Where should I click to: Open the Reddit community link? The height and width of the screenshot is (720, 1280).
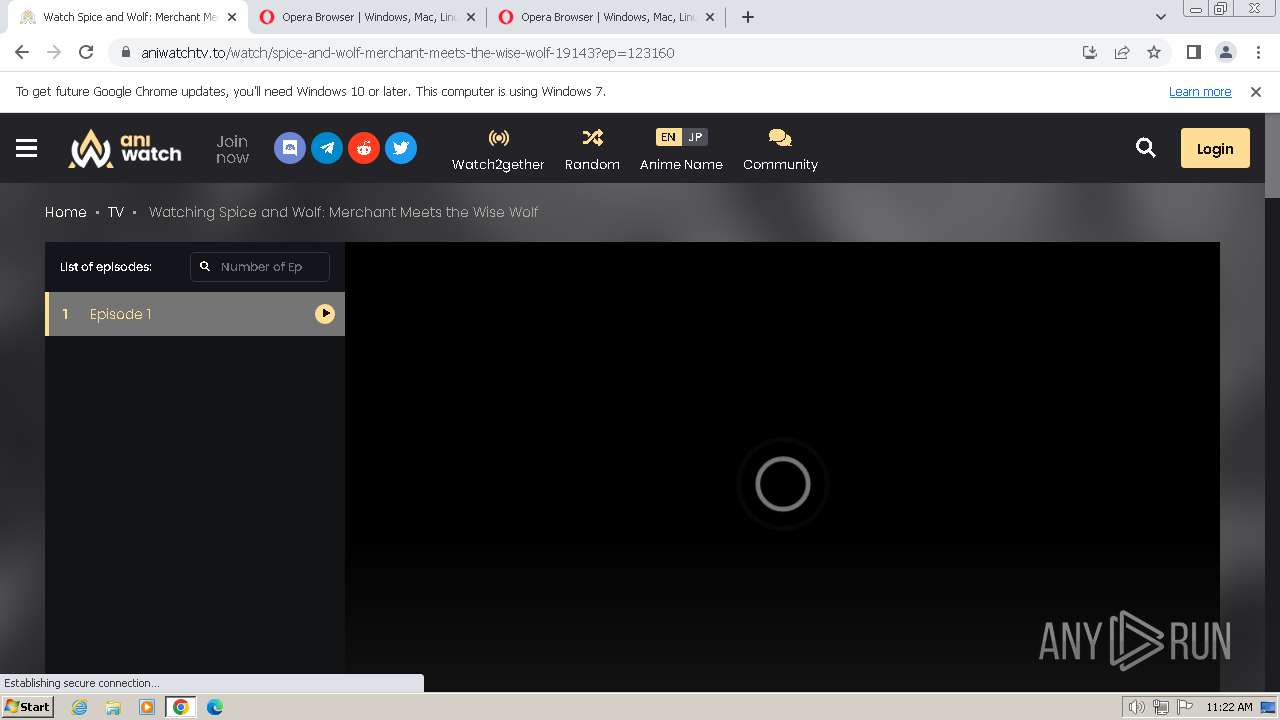coord(364,148)
